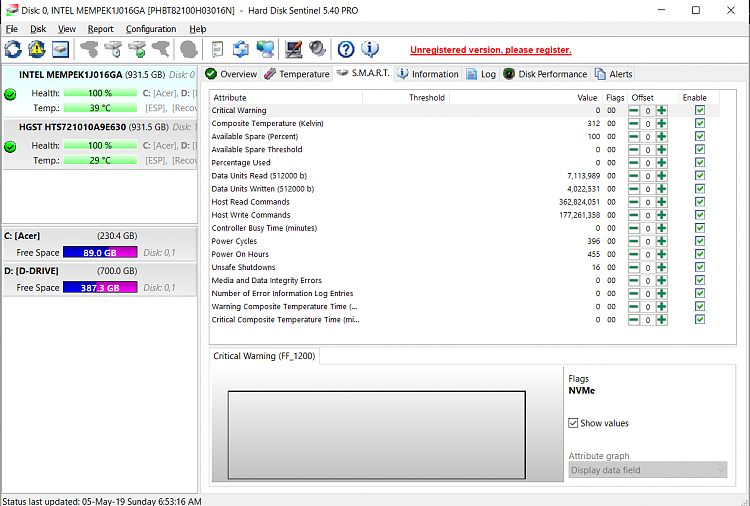The width and height of the screenshot is (750, 506).
Task: Click offset input field for Host Read Commands
Action: (648, 202)
